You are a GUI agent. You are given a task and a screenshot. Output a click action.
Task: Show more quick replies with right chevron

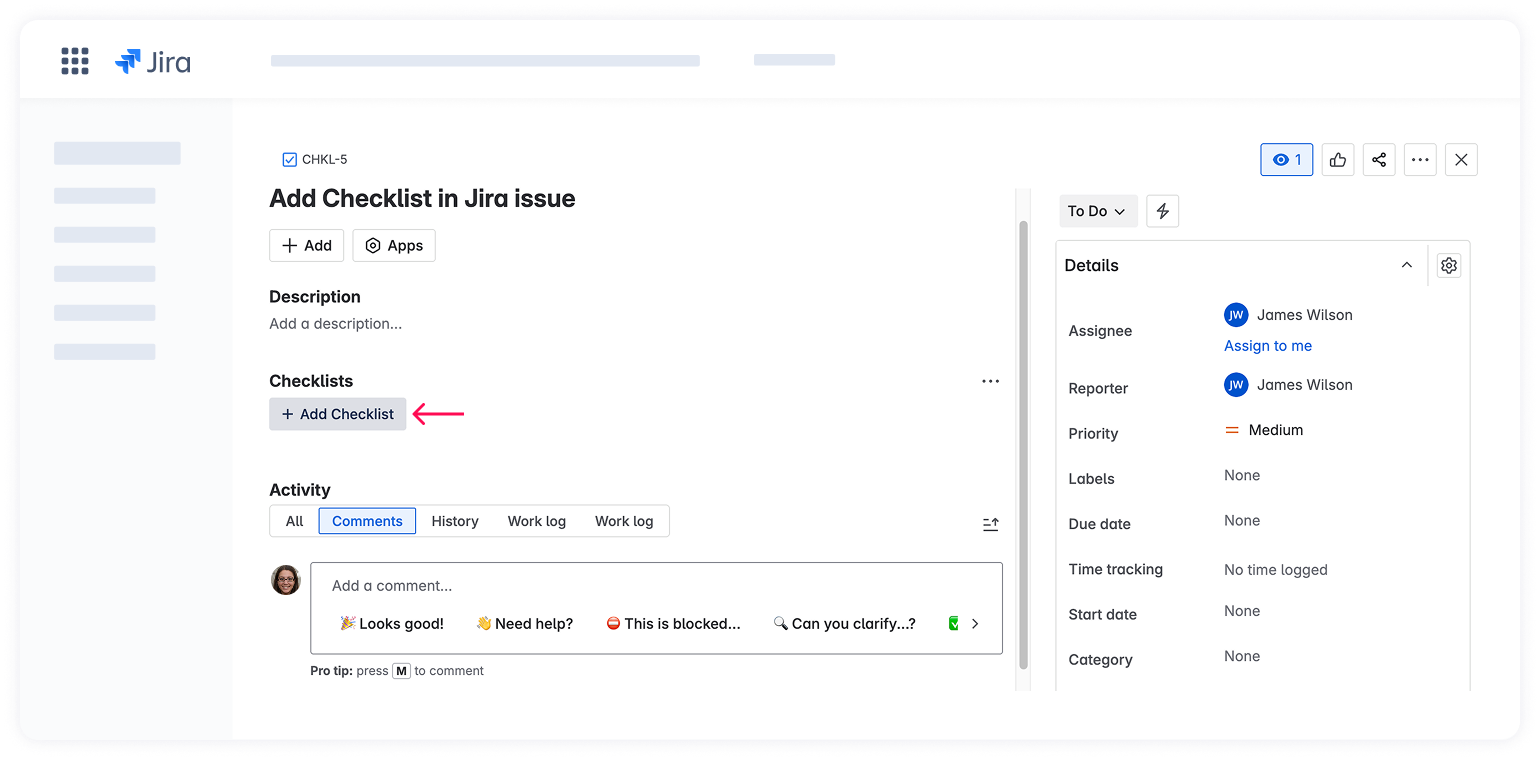(975, 624)
